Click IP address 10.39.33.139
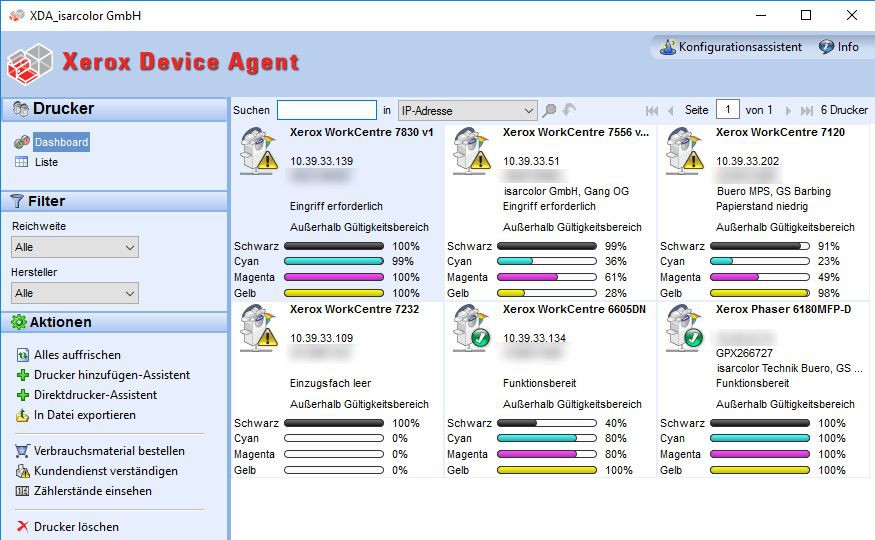Image resolution: width=875 pixels, height=540 pixels. pos(321,161)
